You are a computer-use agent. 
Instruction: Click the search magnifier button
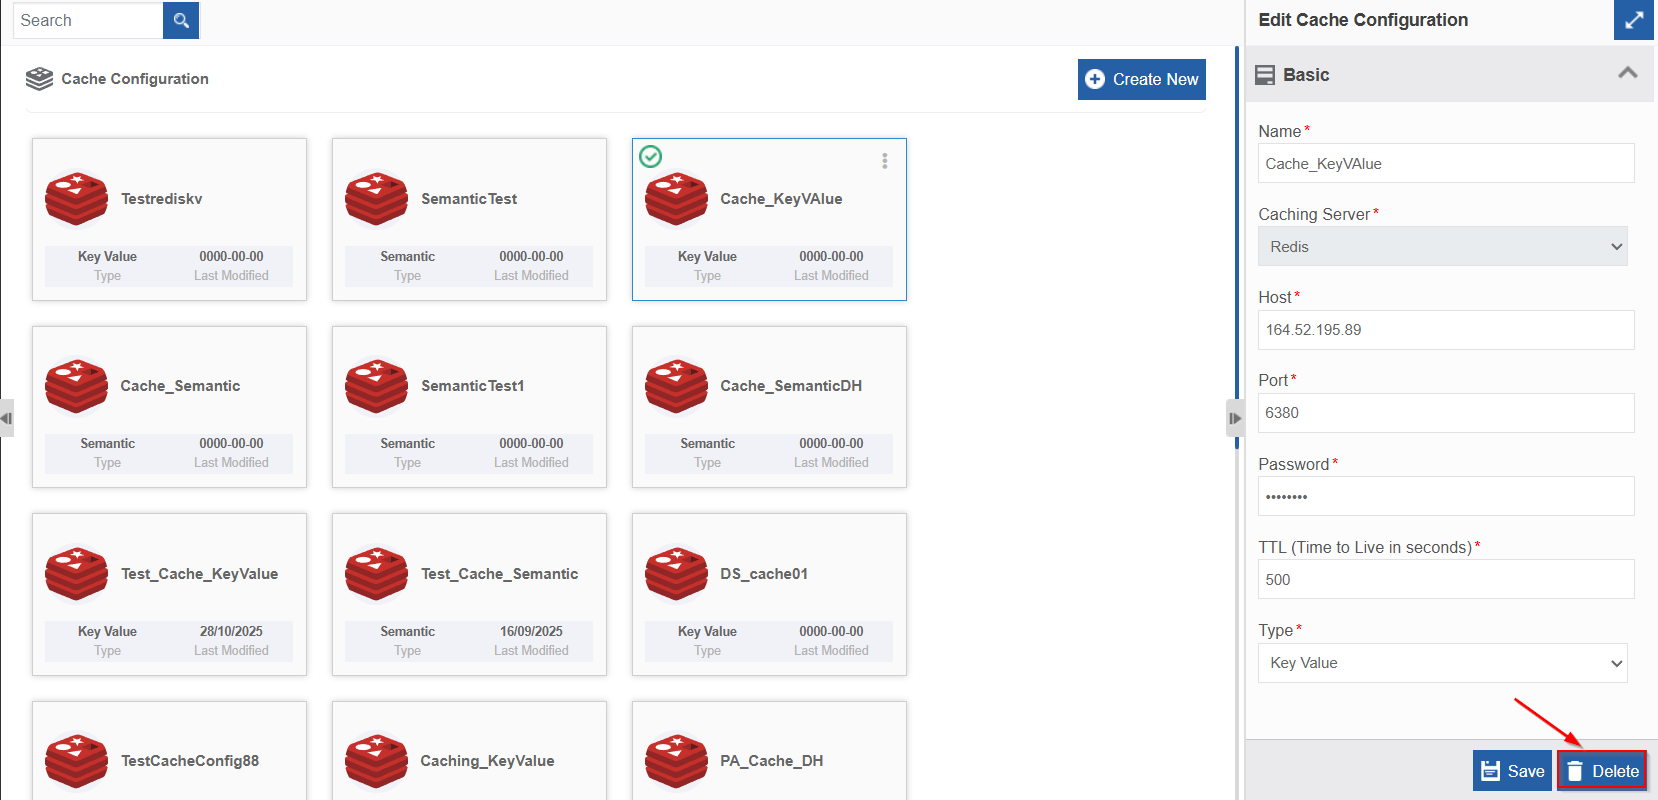click(181, 20)
